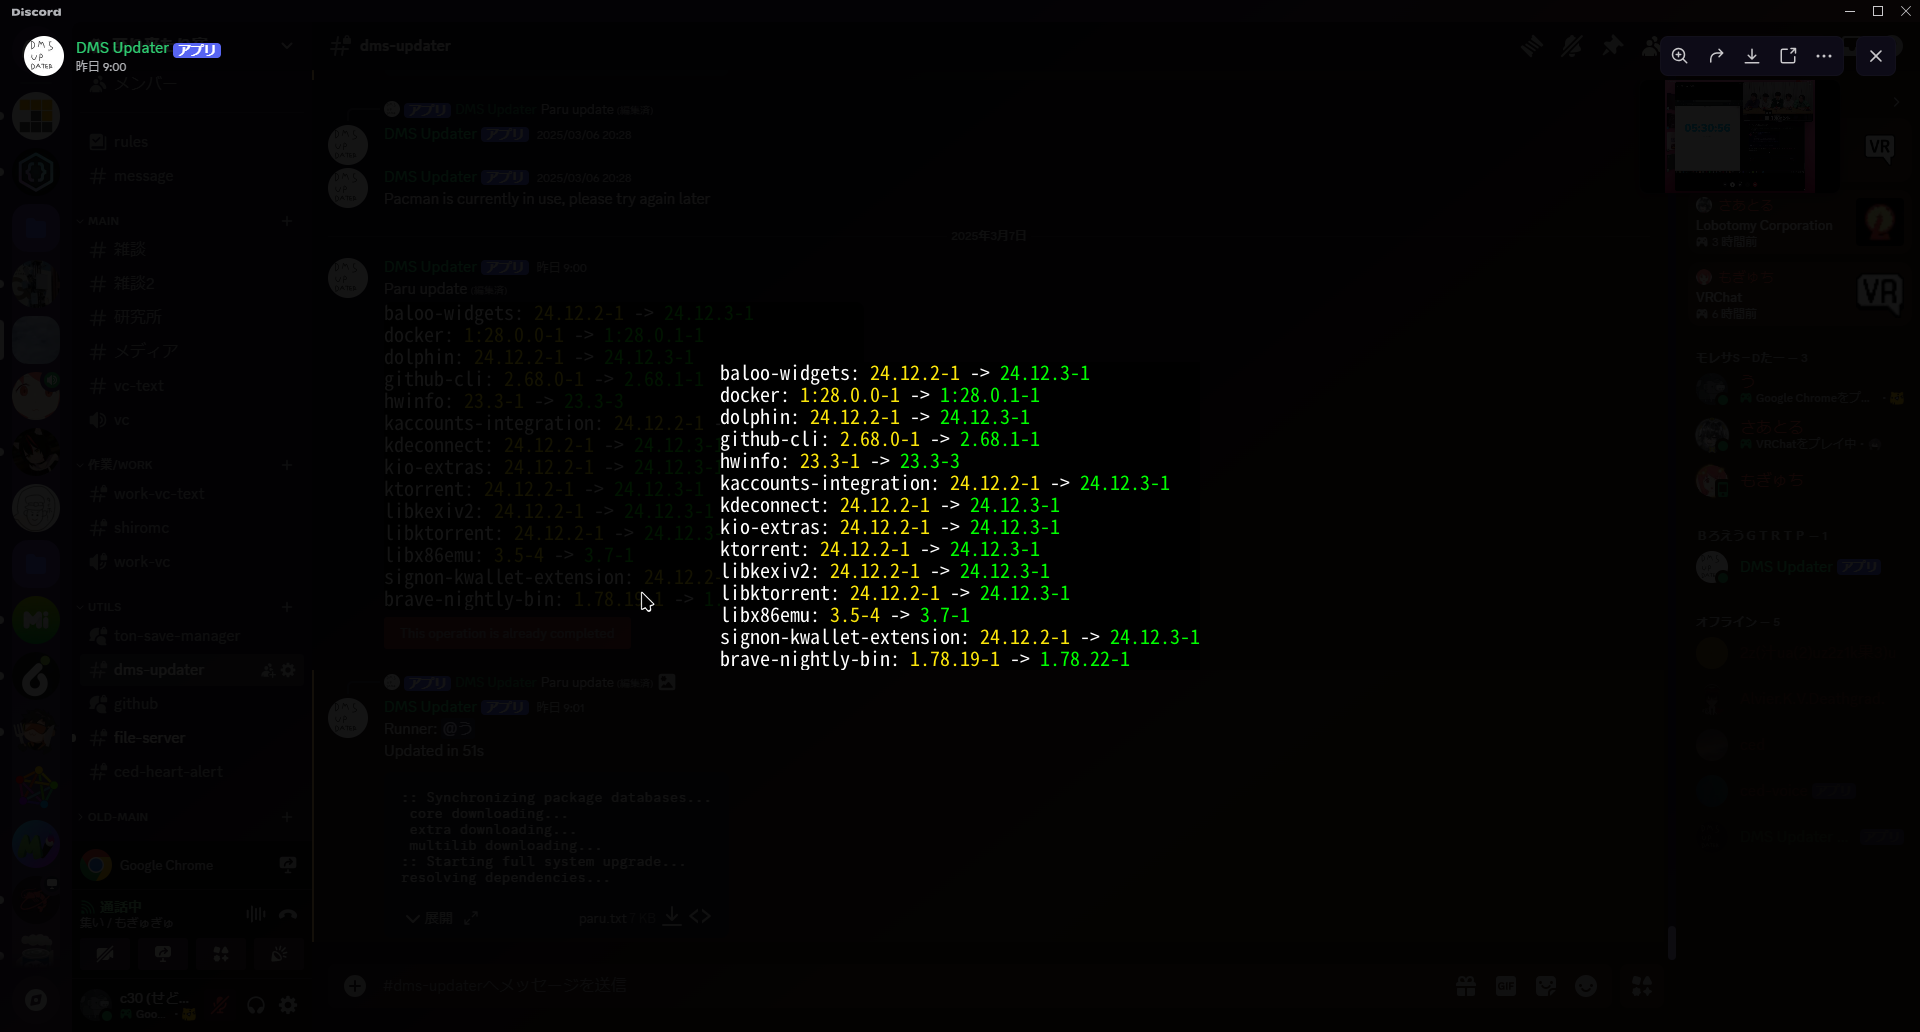Click the DMS Updater name above the timestamp
Screen dimensions: 1920x1032
[122, 48]
